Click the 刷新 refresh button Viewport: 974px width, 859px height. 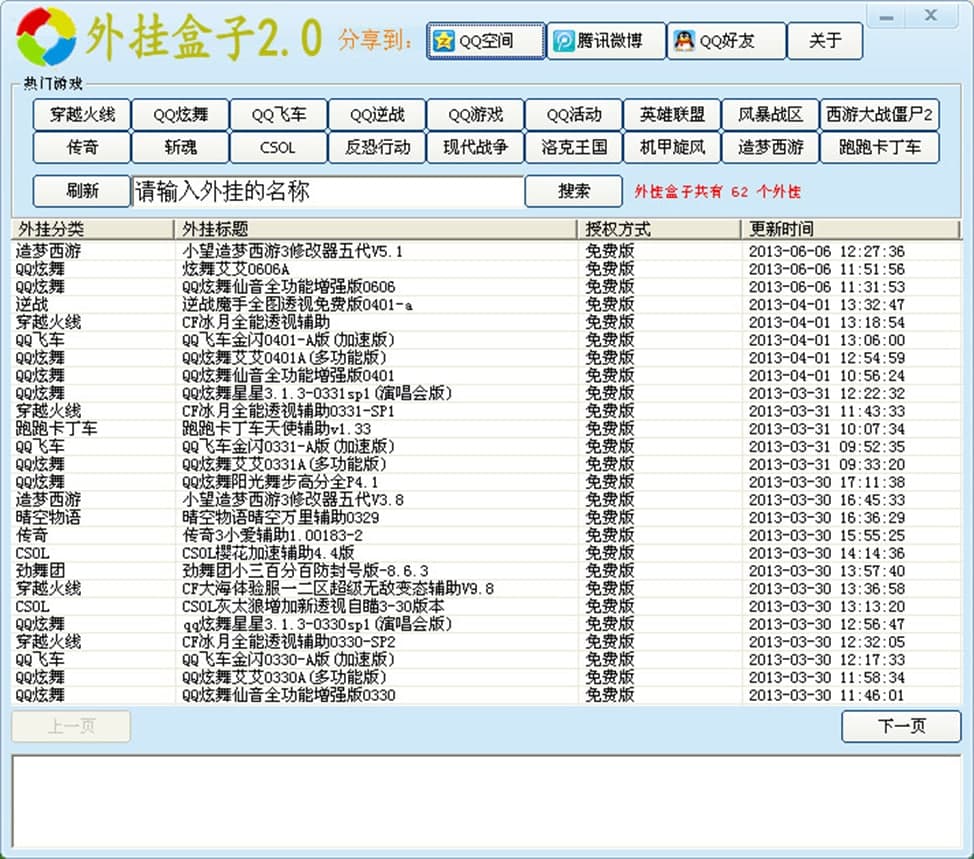tap(82, 191)
